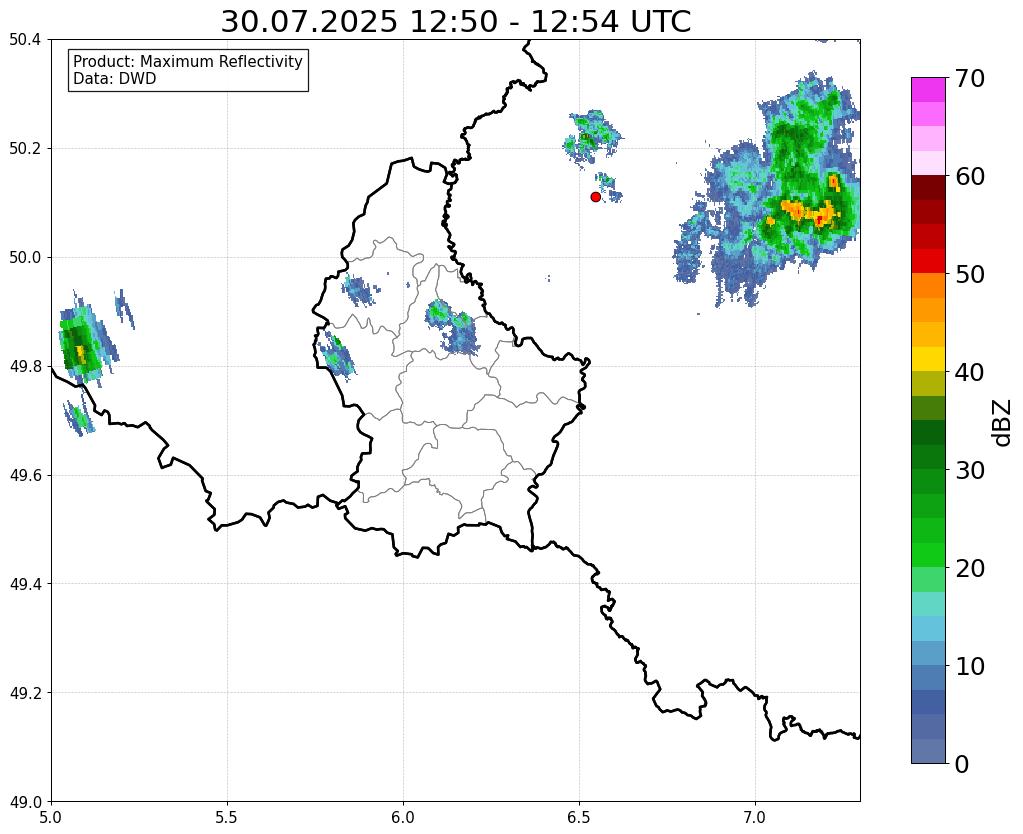The width and height of the screenshot is (1023, 834).
Task: Click the longitude label 7.0
Action: coord(756,817)
